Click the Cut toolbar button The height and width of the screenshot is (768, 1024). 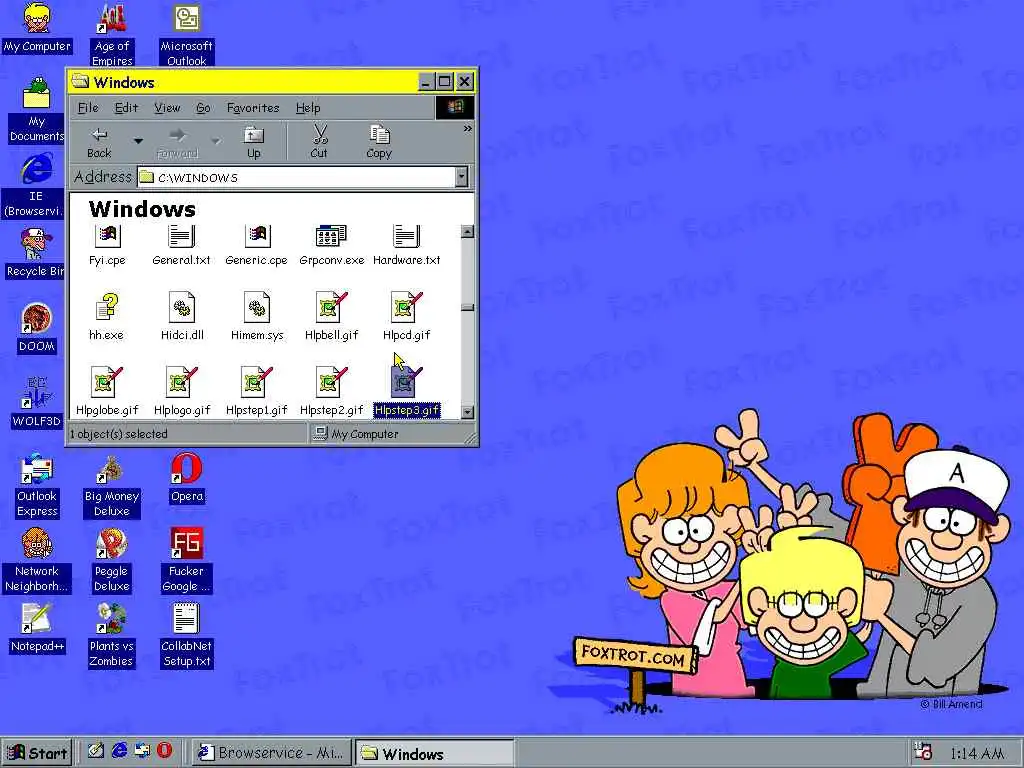[319, 142]
